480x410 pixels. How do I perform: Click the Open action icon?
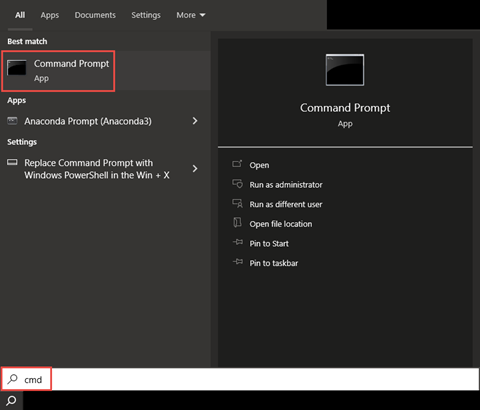(237, 164)
